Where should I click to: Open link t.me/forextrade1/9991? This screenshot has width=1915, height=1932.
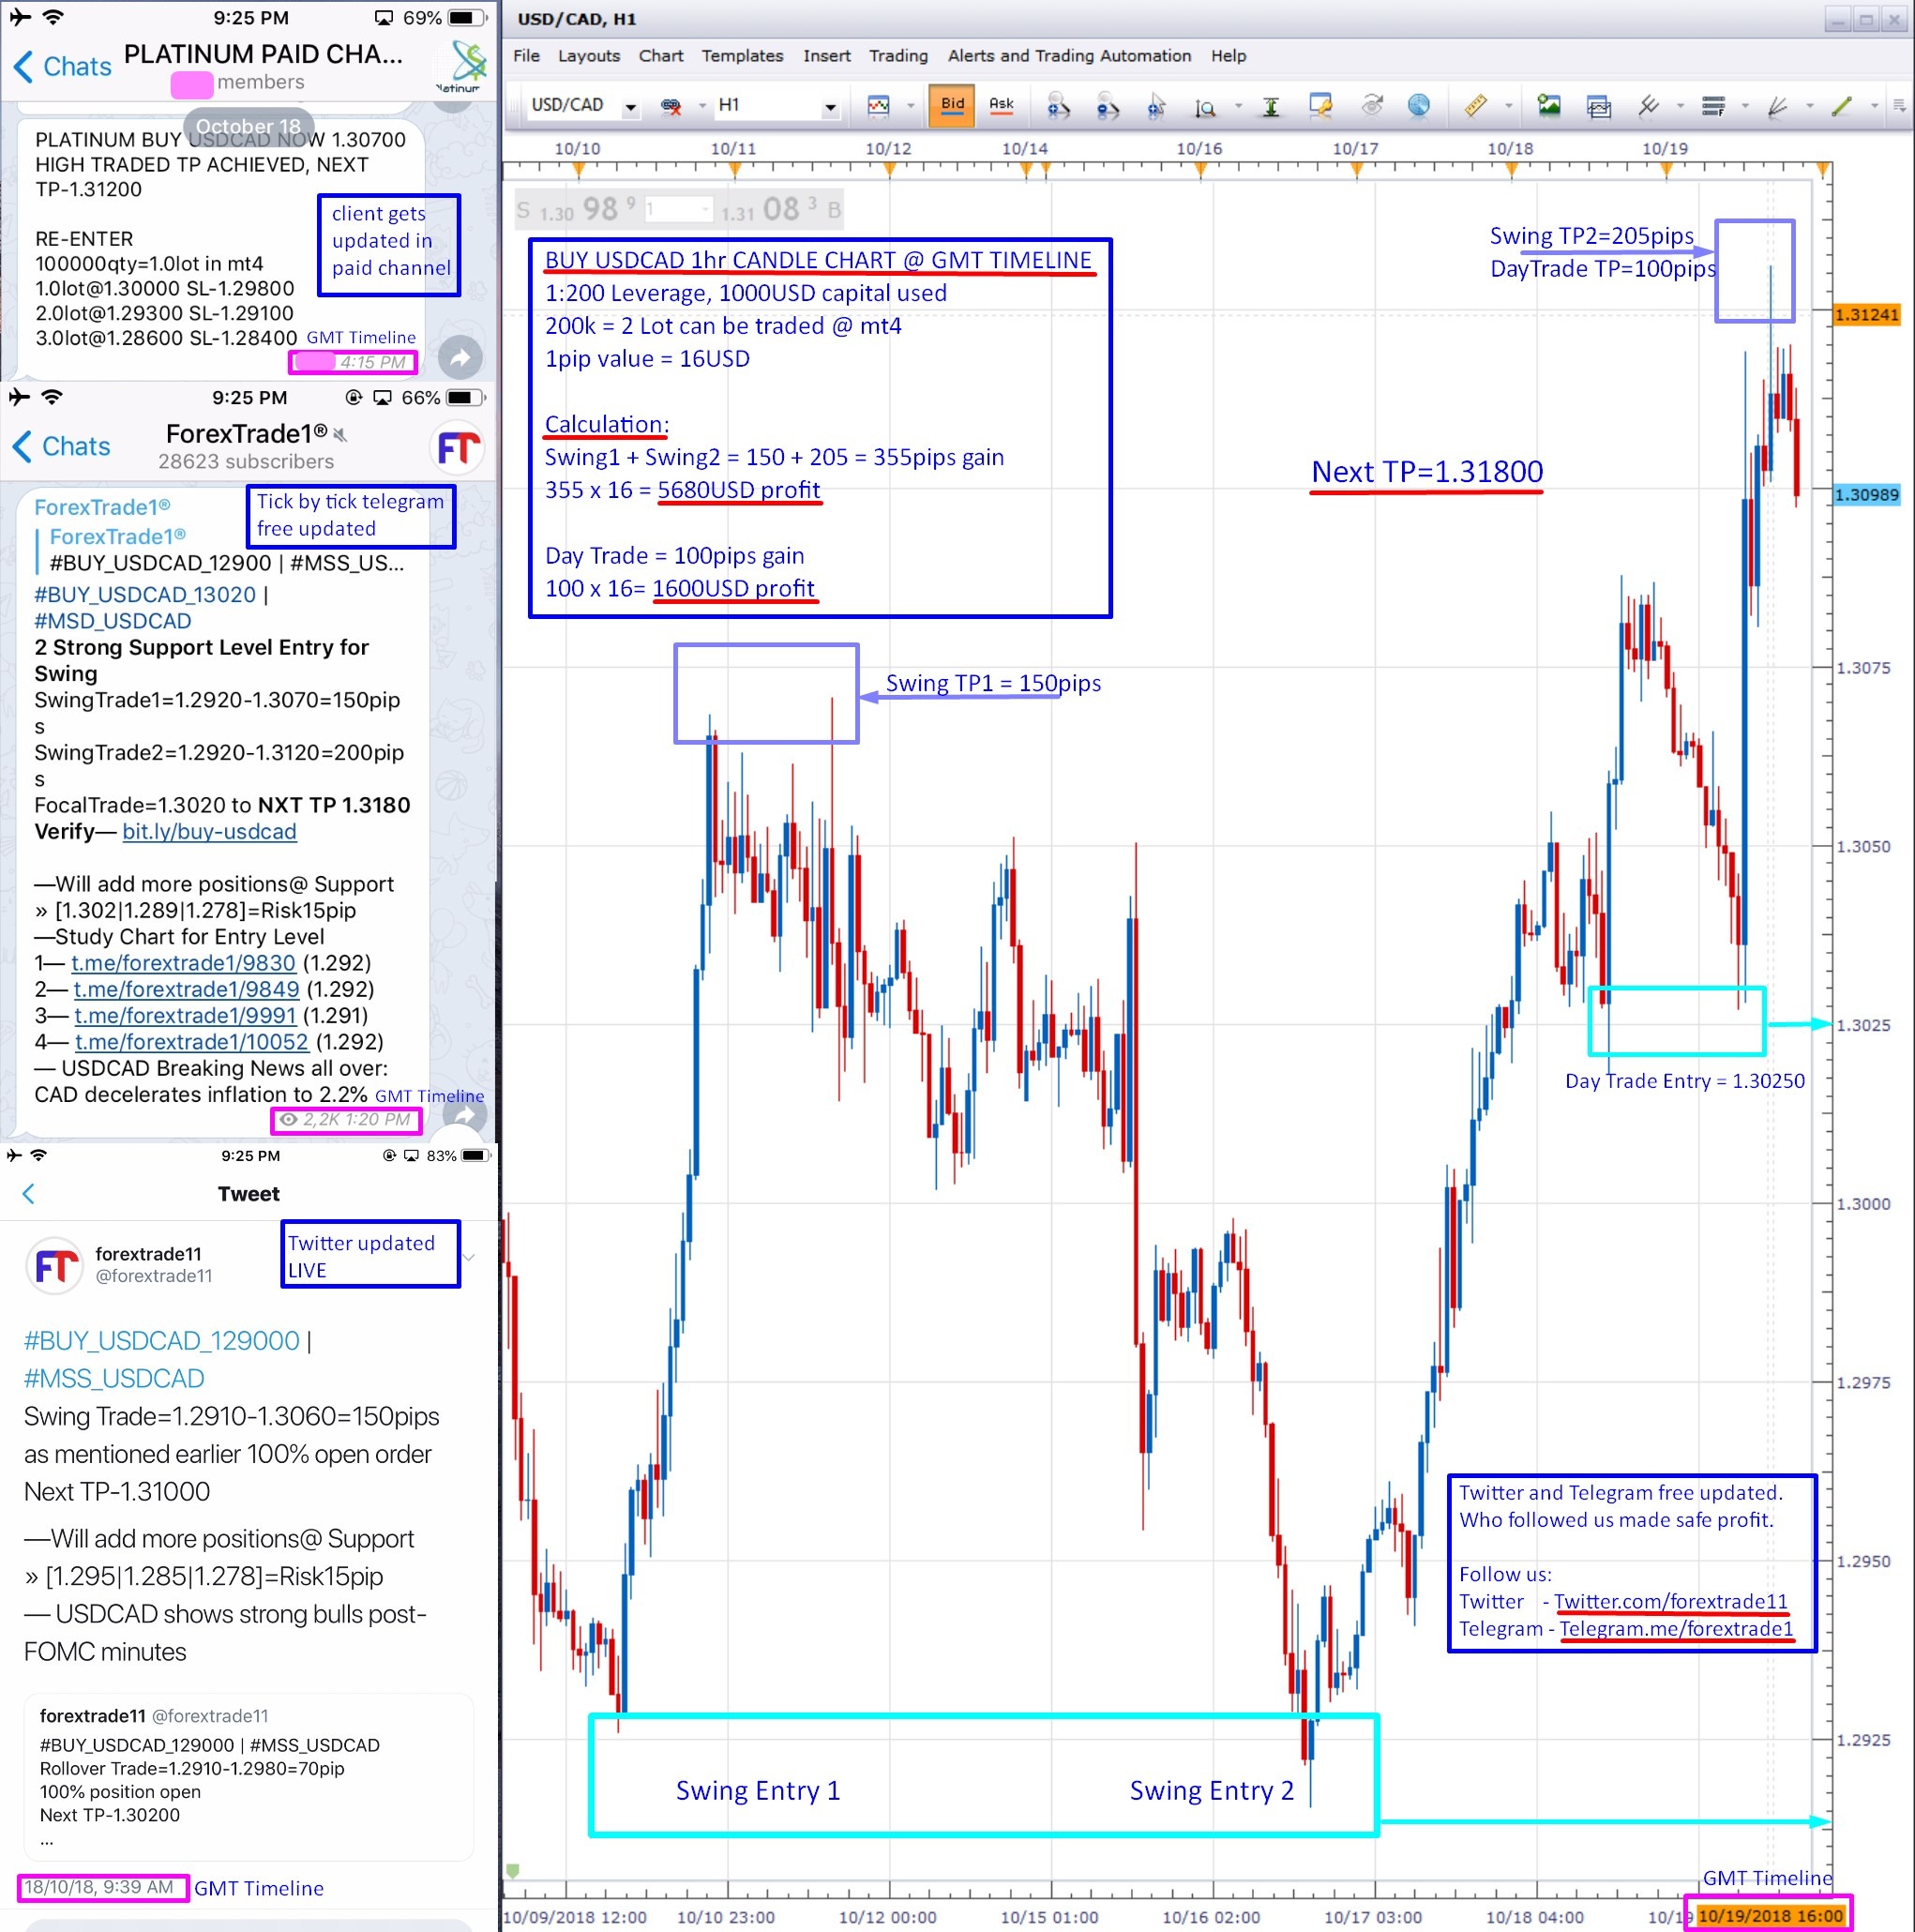[185, 1015]
